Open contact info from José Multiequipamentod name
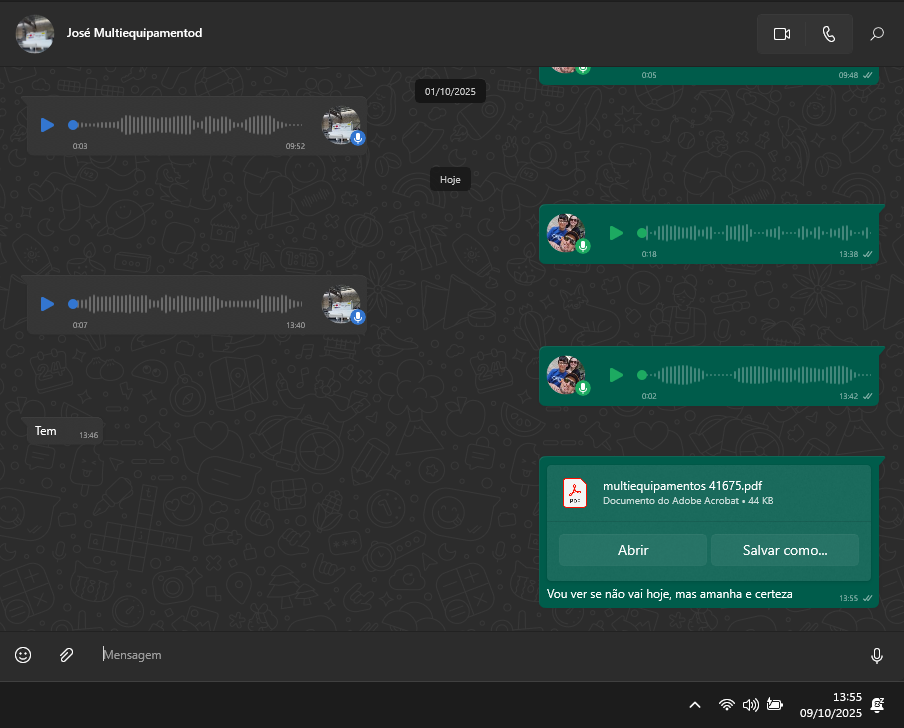Screen dimensions: 904x728 pyautogui.click(x=134, y=33)
